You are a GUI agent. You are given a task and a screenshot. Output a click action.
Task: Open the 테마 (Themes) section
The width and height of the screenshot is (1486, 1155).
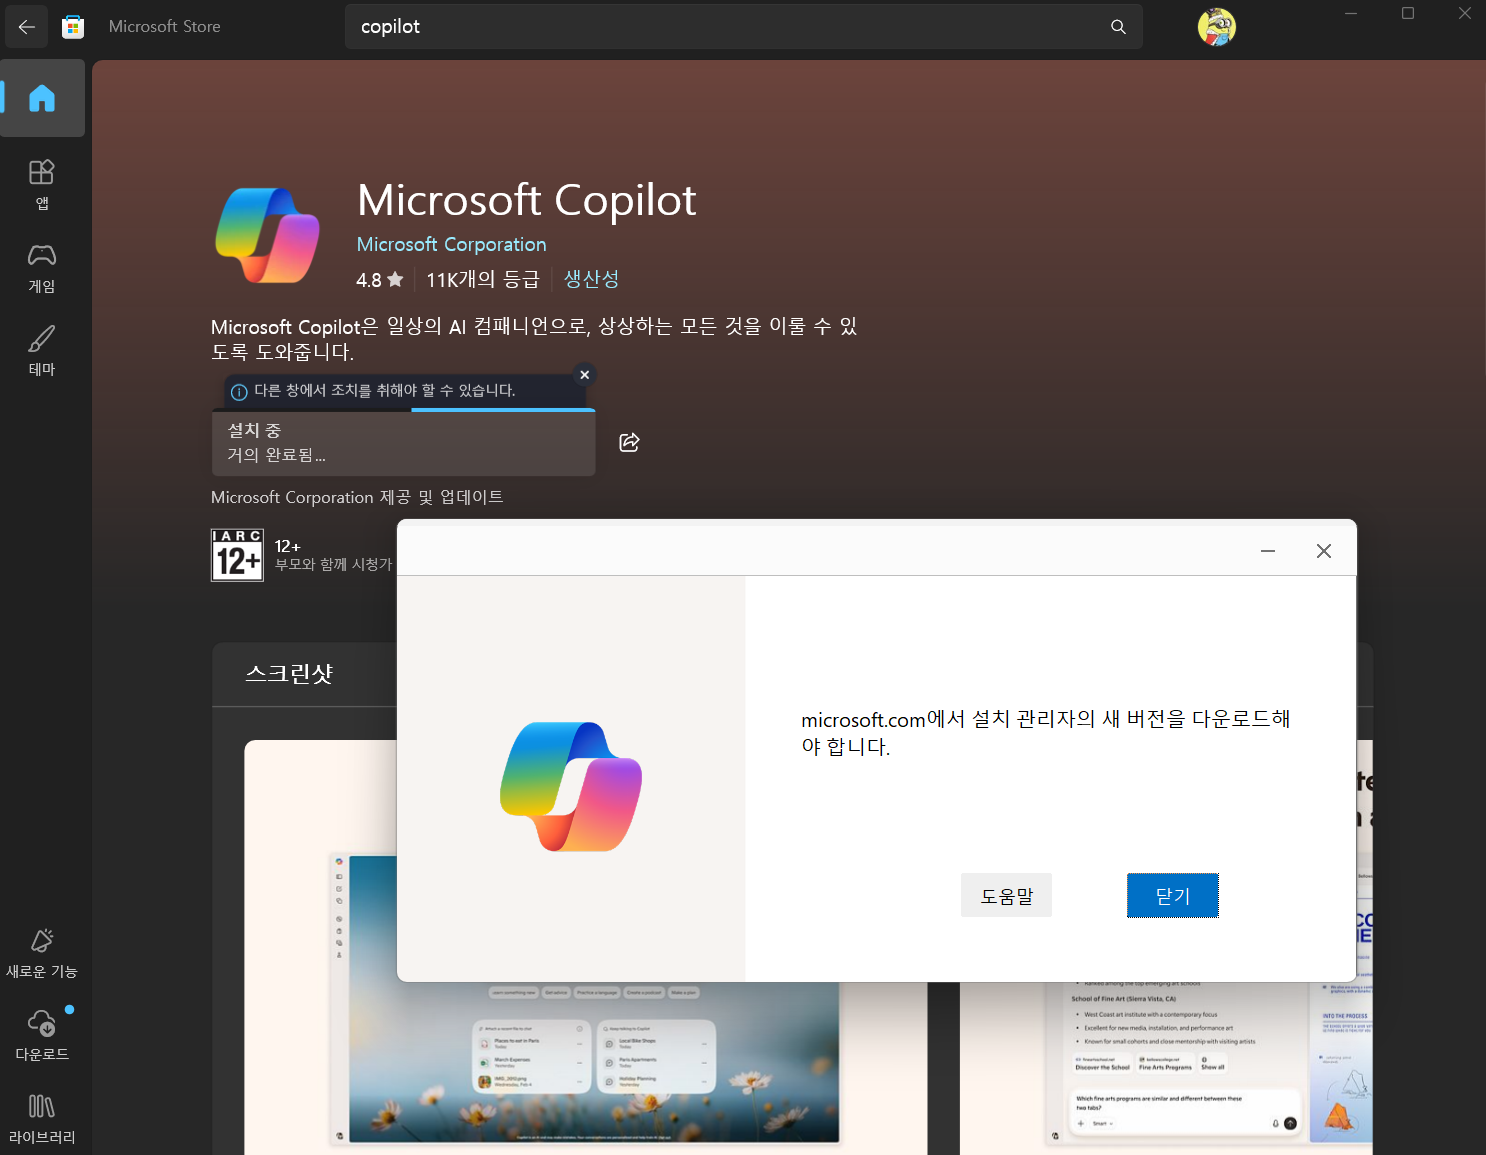pos(42,351)
